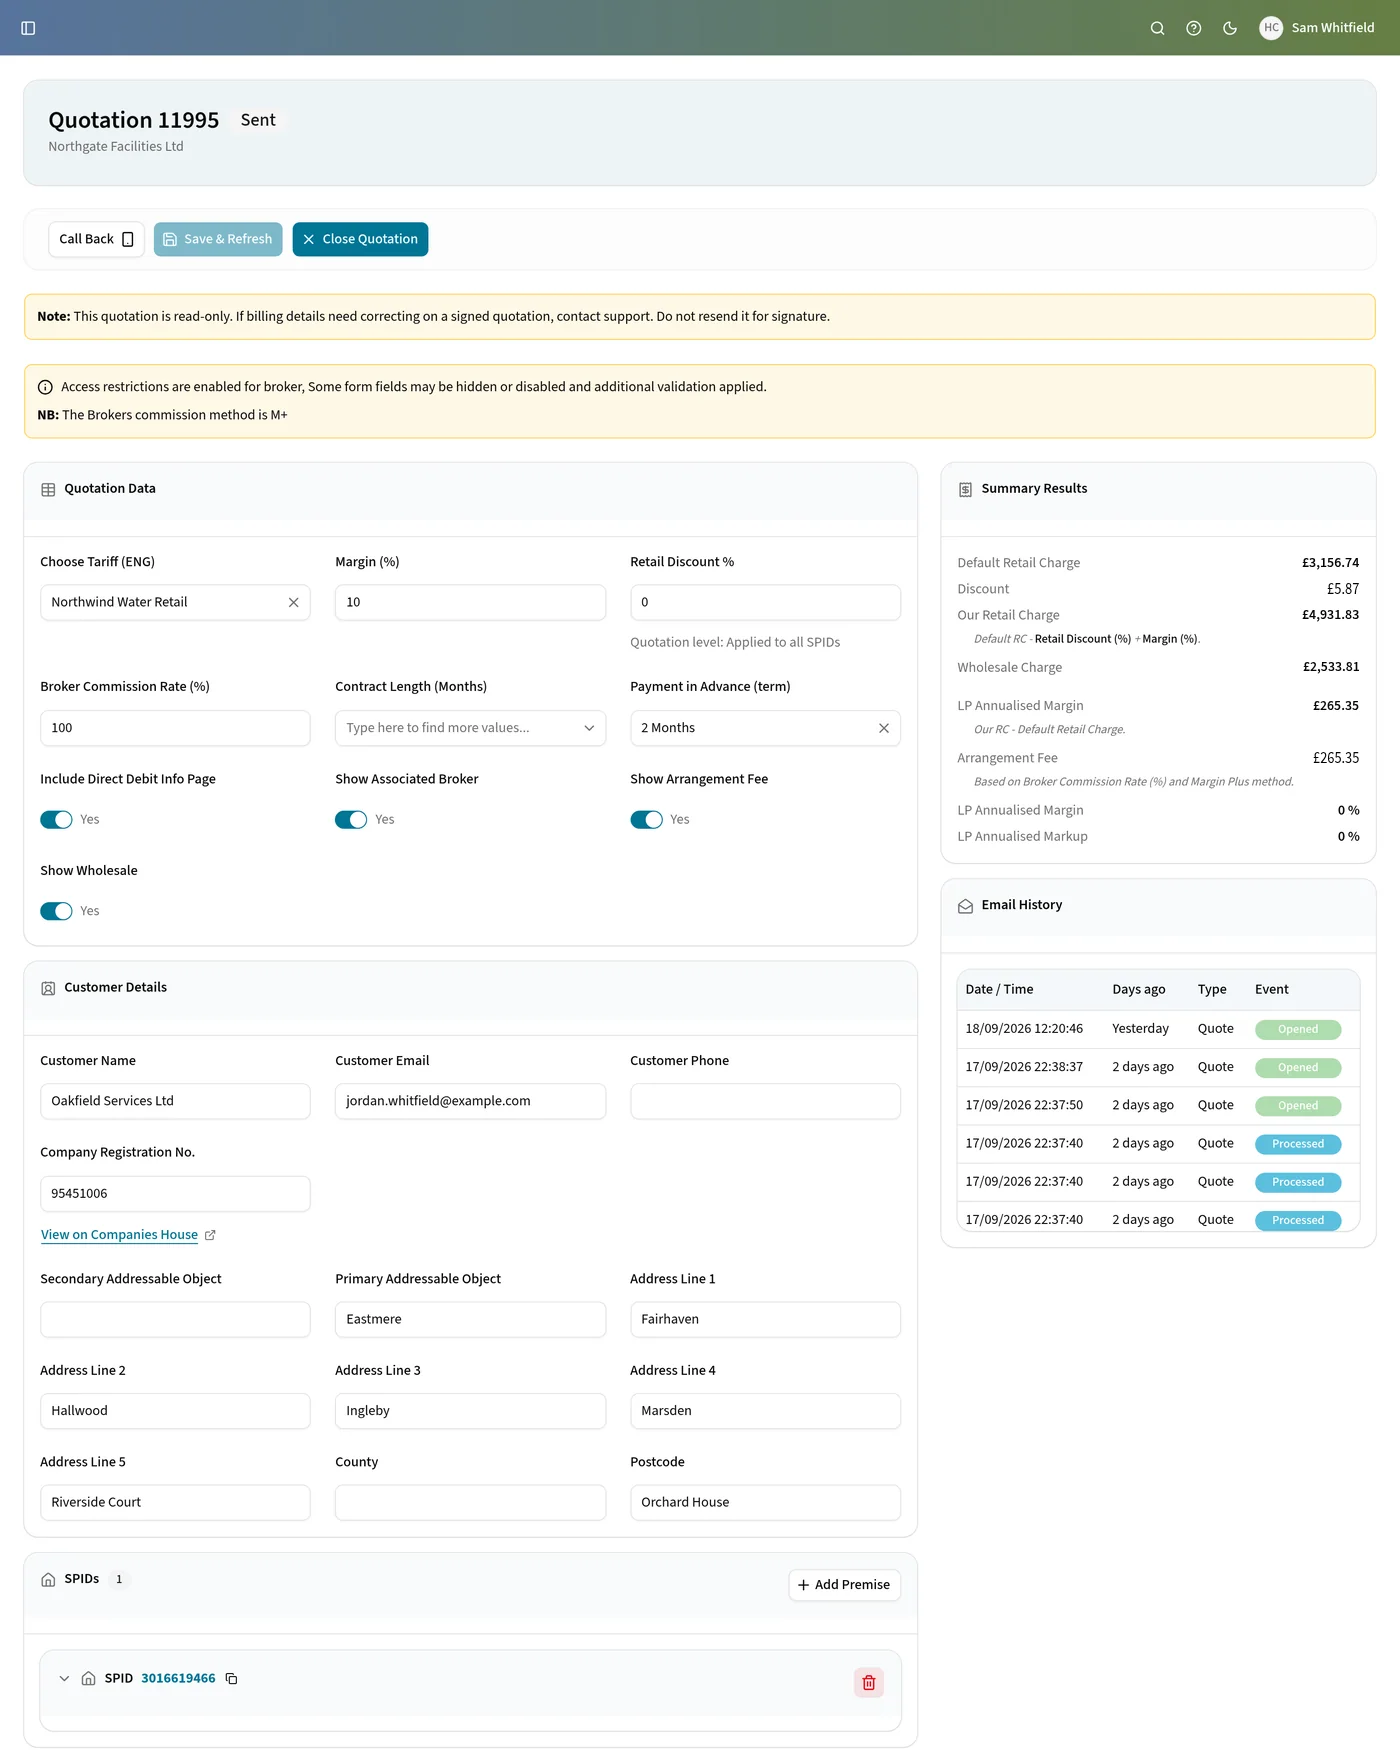Viewport: 1400px width, 1750px height.
Task: Click the Event column header
Action: pos(1272,990)
